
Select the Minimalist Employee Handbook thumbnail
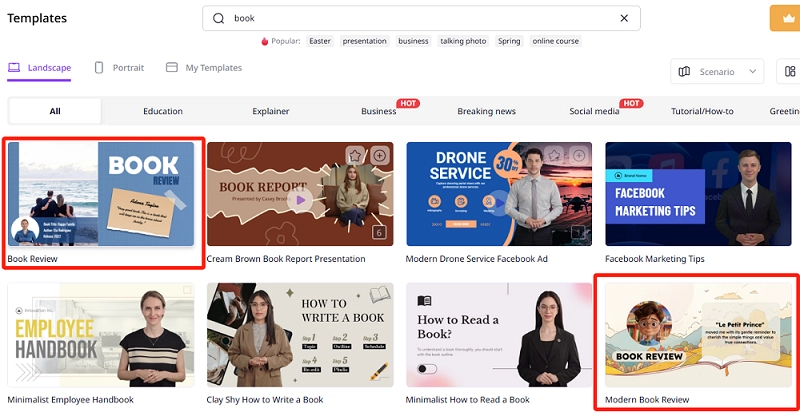[x=101, y=336]
